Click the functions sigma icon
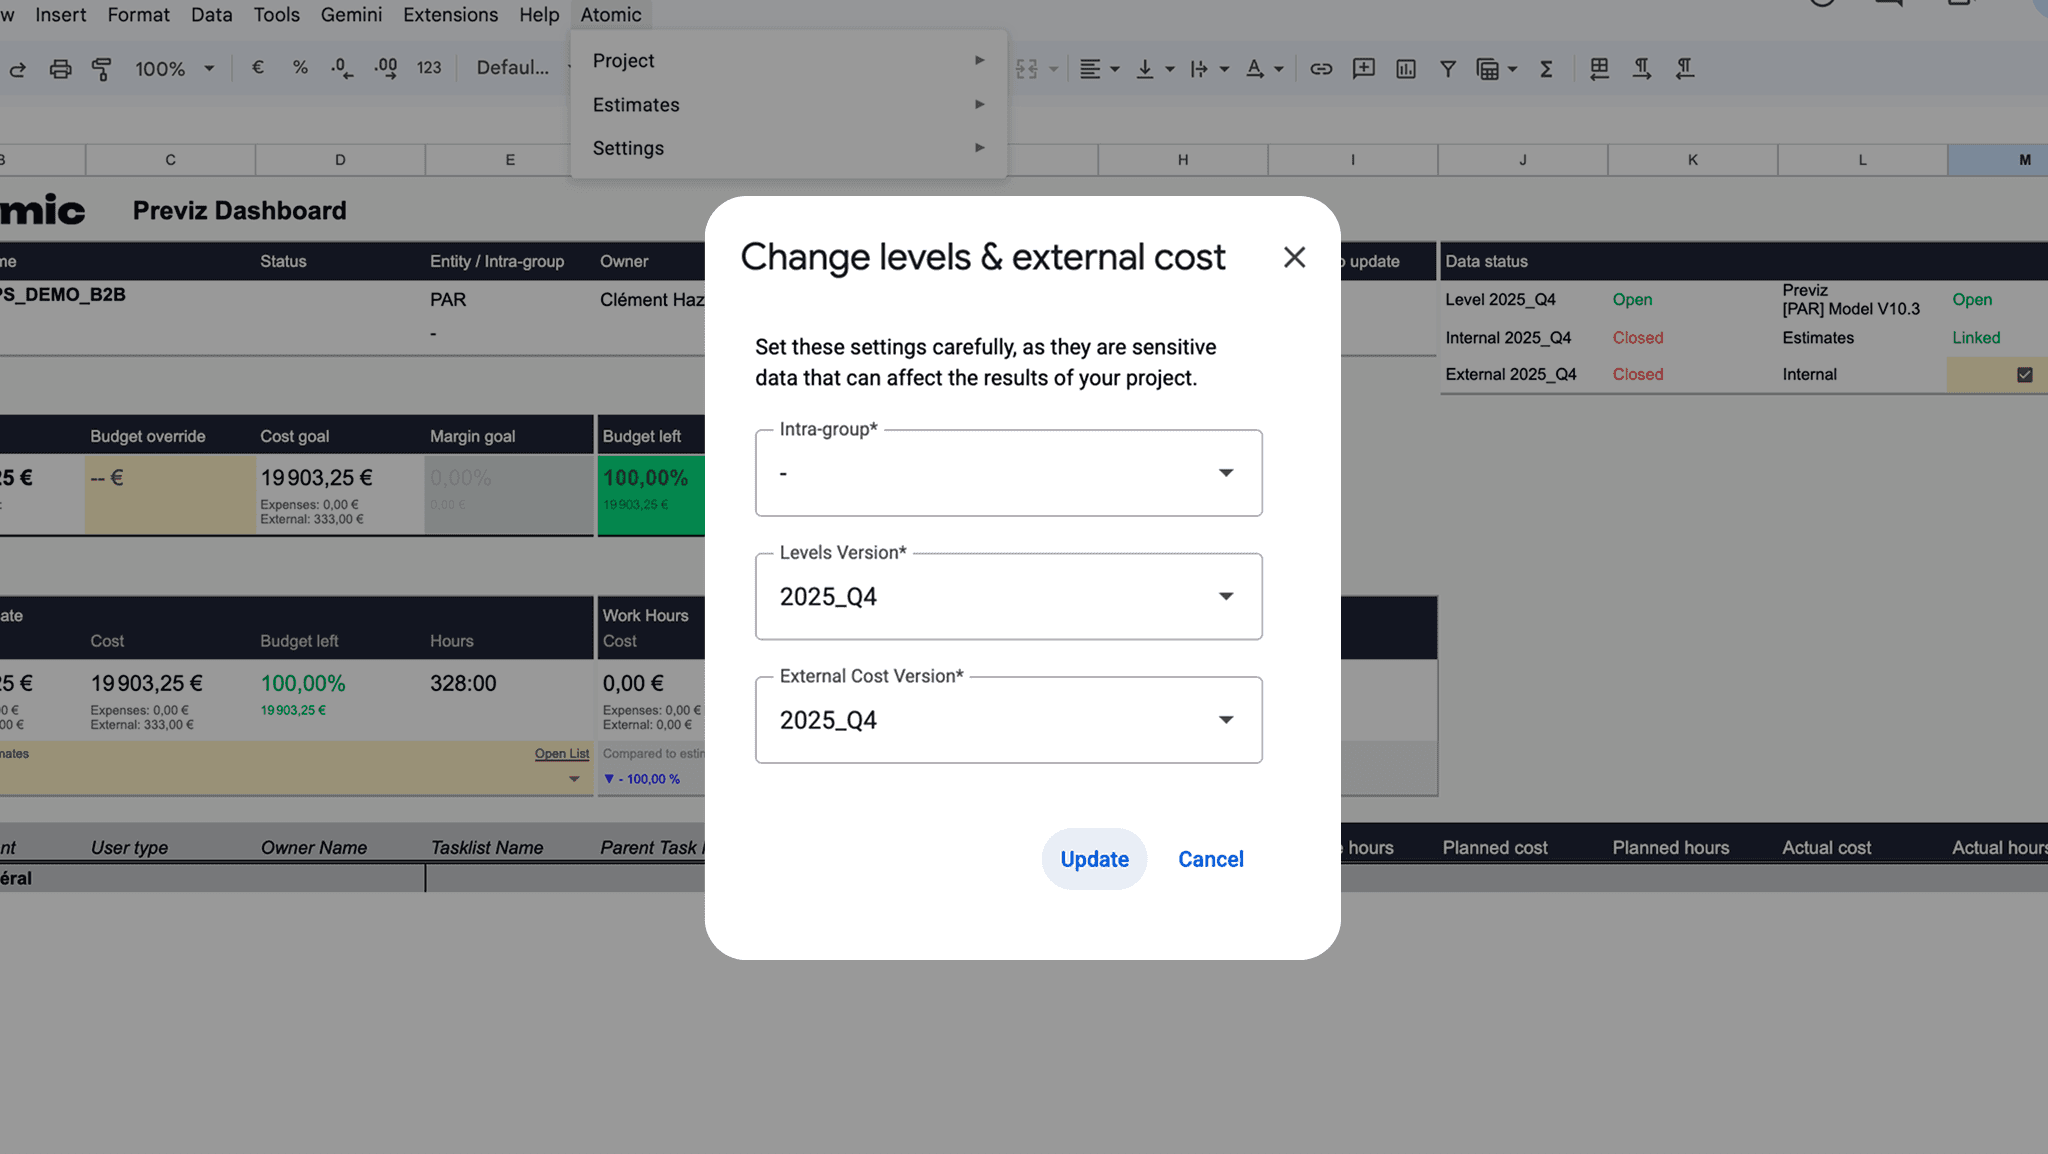2048x1154 pixels. point(1546,69)
